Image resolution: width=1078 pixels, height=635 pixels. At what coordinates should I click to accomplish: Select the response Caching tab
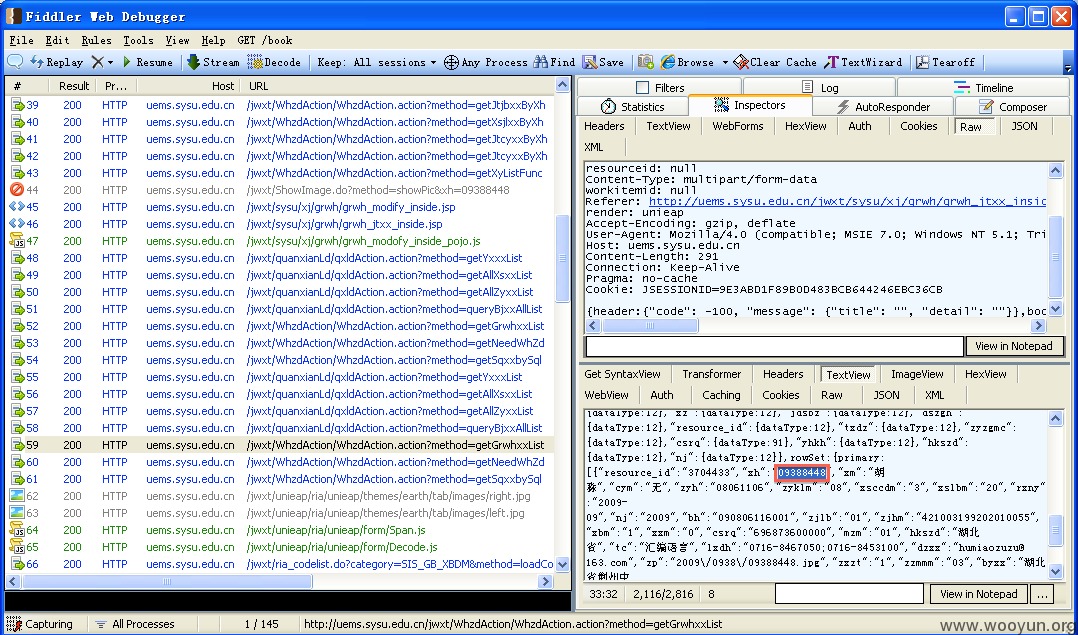click(721, 395)
